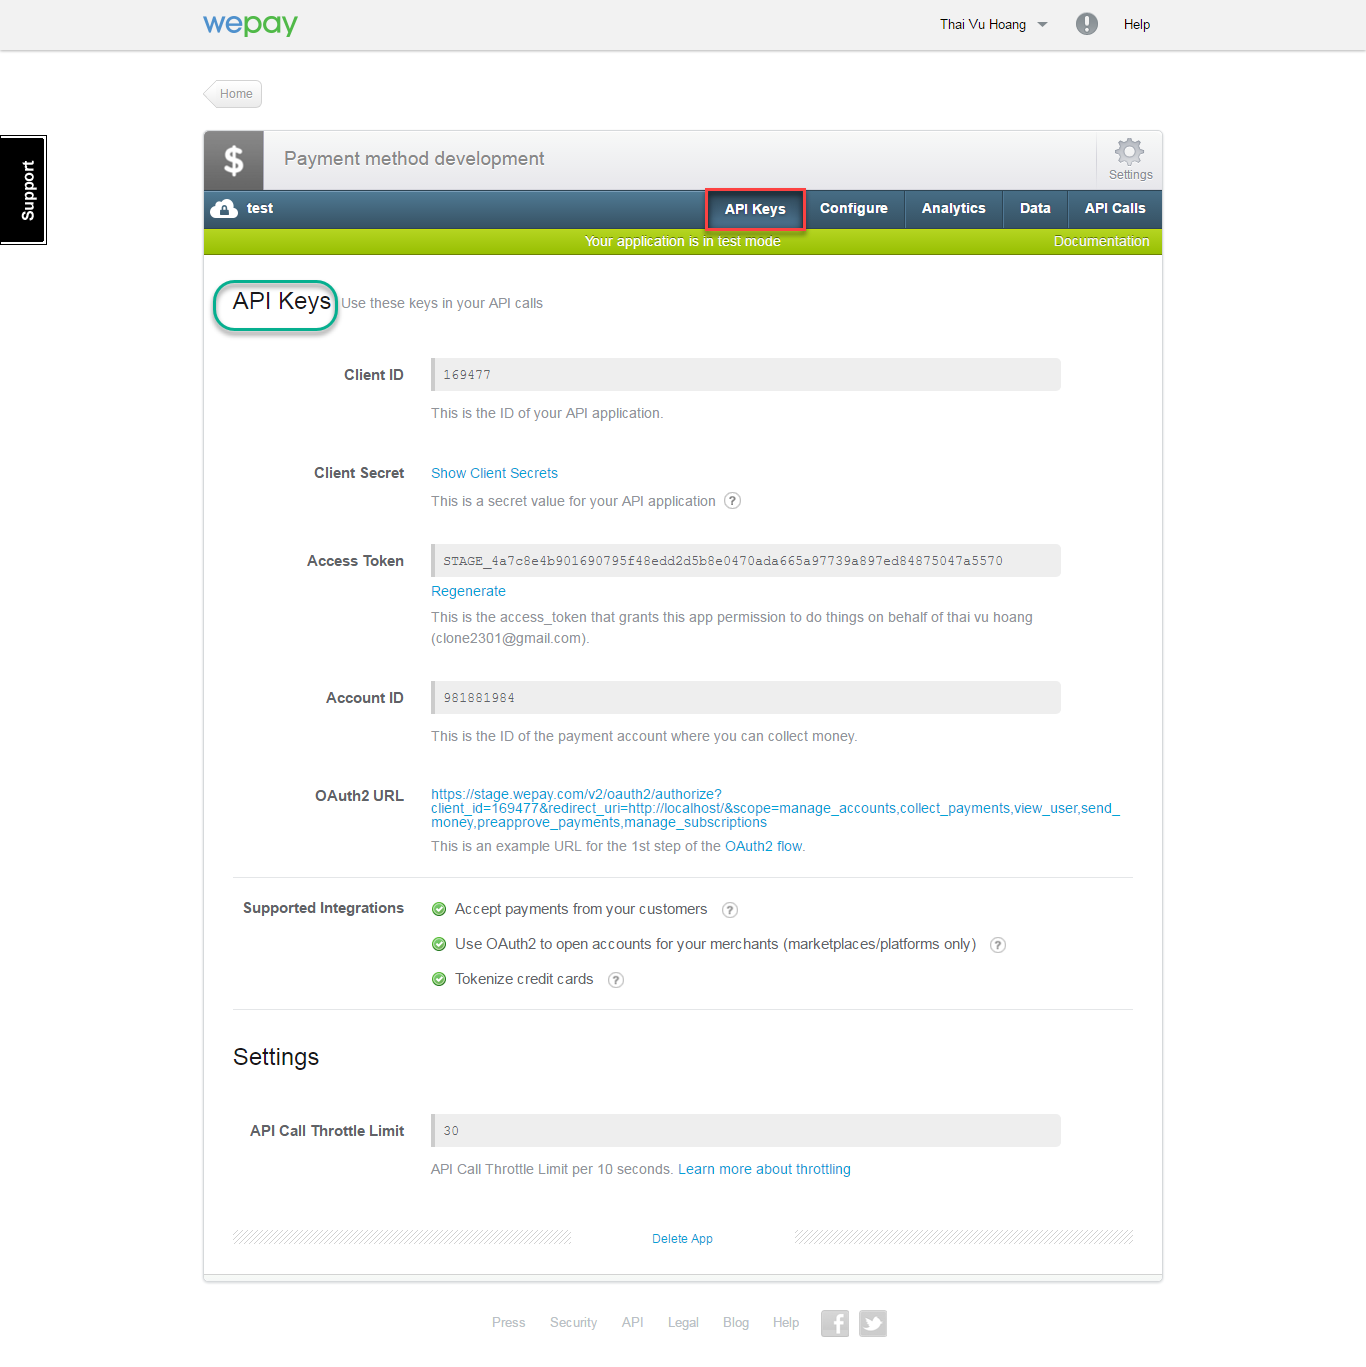This screenshot has width=1366, height=1367.
Task: Click the cloud lock icon beside test
Action: pos(224,208)
